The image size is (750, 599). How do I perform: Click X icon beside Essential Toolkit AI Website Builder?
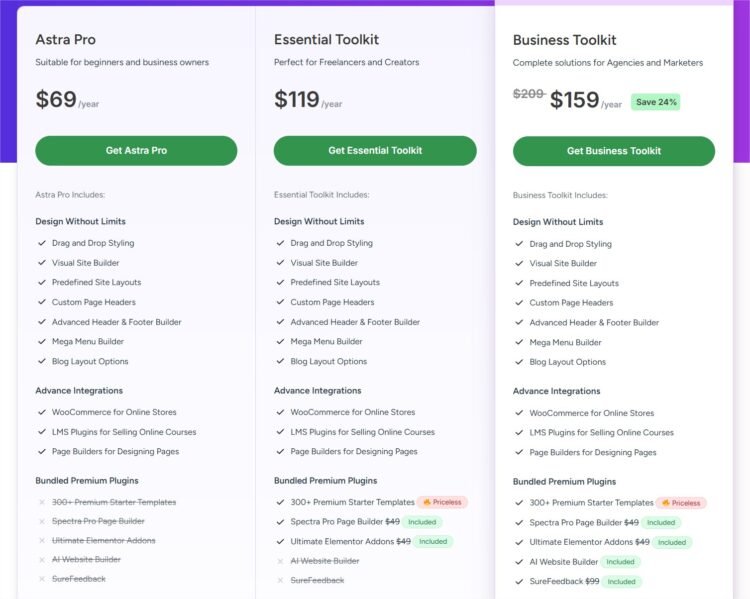point(281,561)
